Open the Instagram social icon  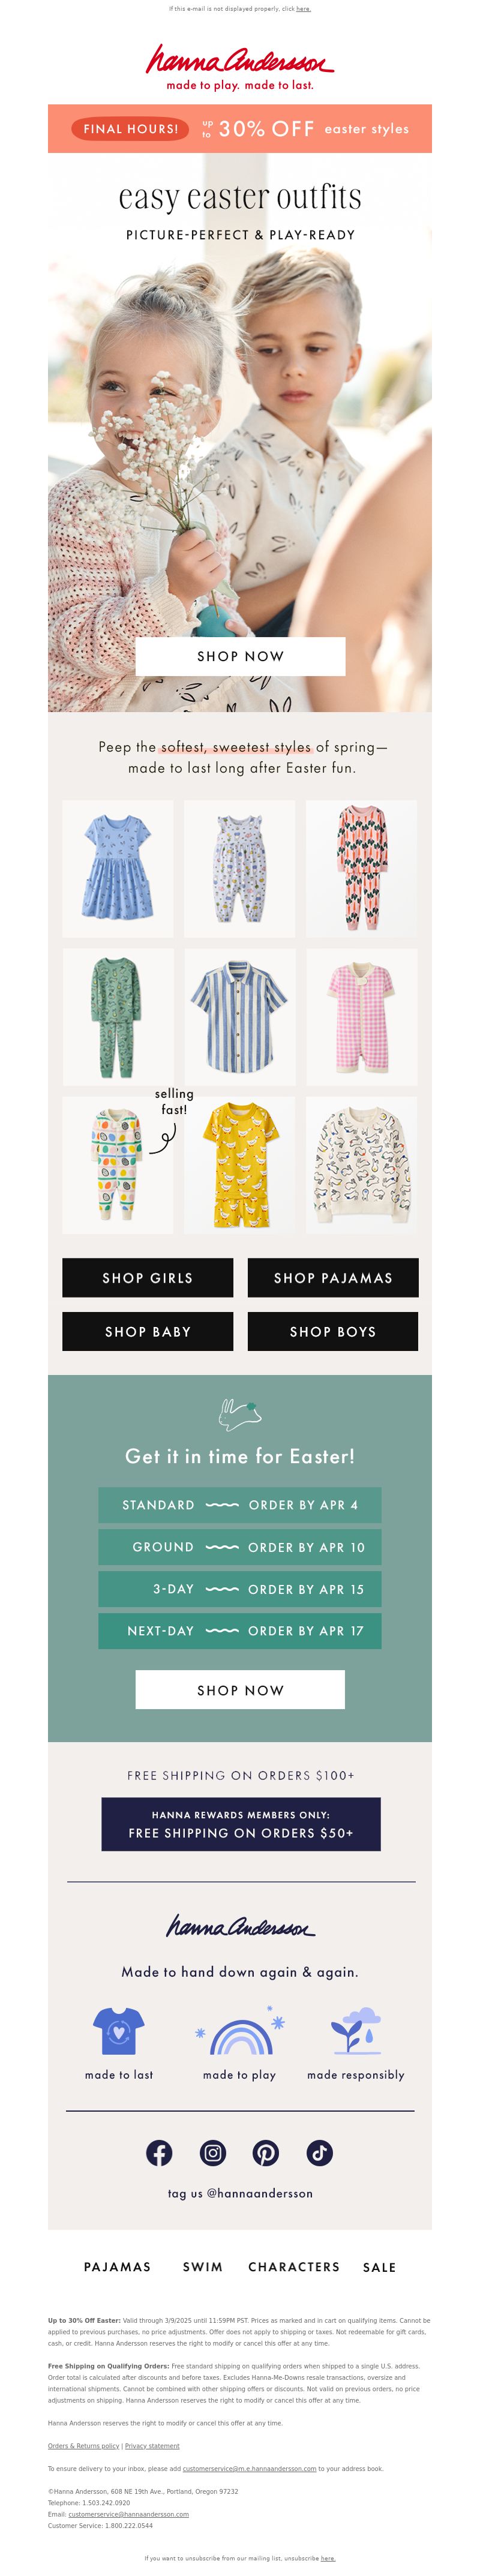point(213,2153)
